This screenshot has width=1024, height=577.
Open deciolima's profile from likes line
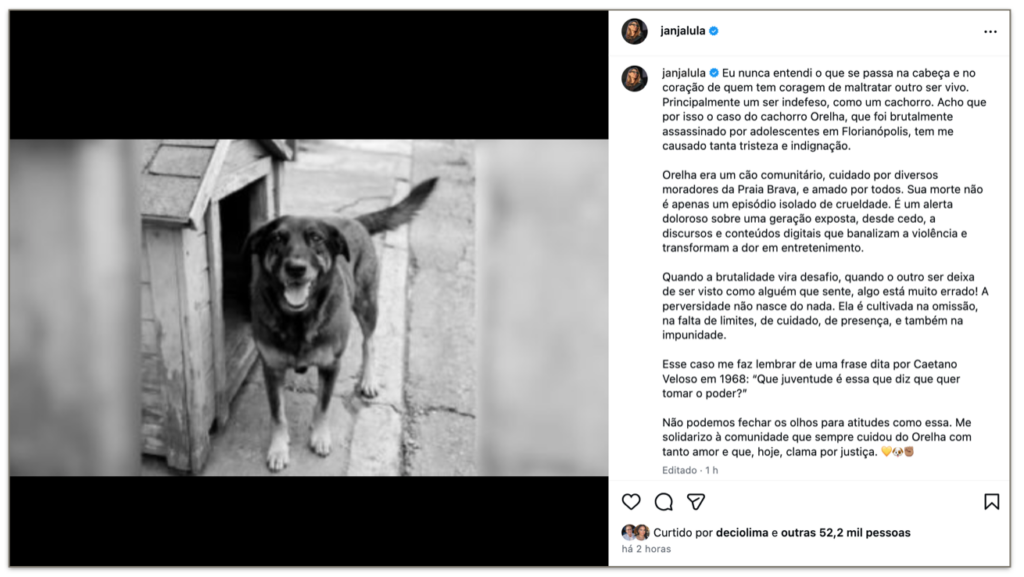pos(742,533)
